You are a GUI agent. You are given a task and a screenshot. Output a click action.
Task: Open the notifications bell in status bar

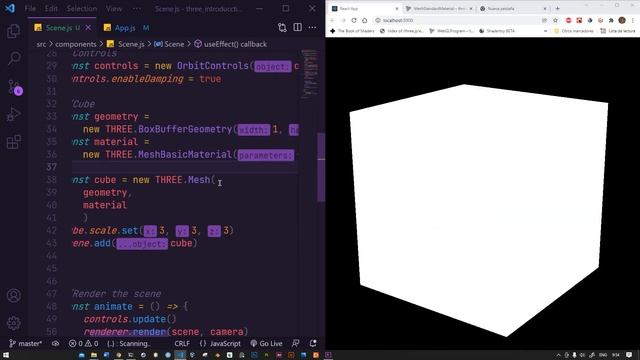point(313,344)
